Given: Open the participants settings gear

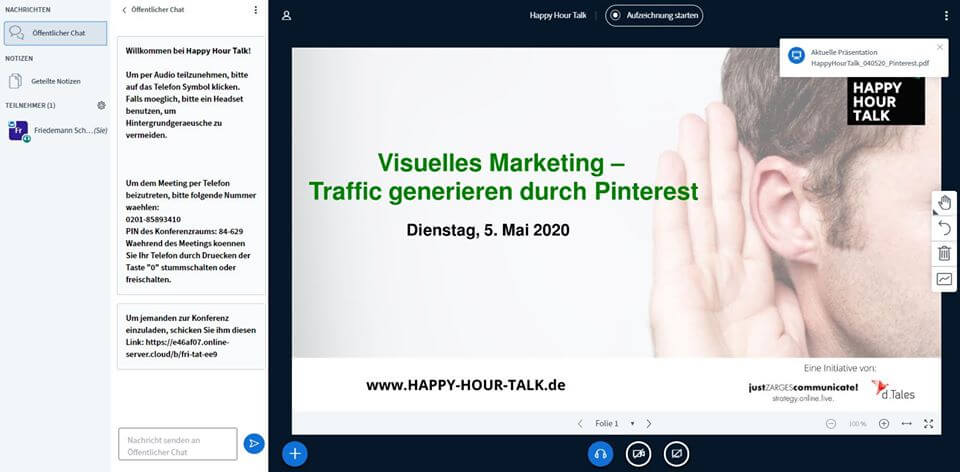Looking at the screenshot, I should 101,105.
